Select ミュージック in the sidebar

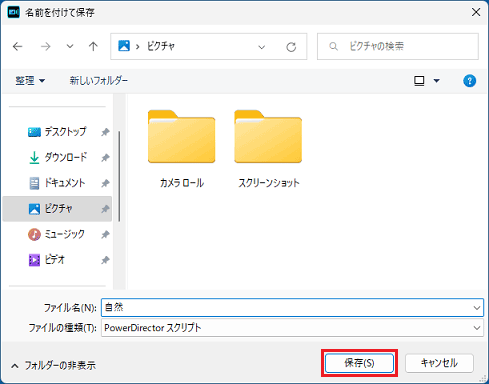[x=57, y=234]
